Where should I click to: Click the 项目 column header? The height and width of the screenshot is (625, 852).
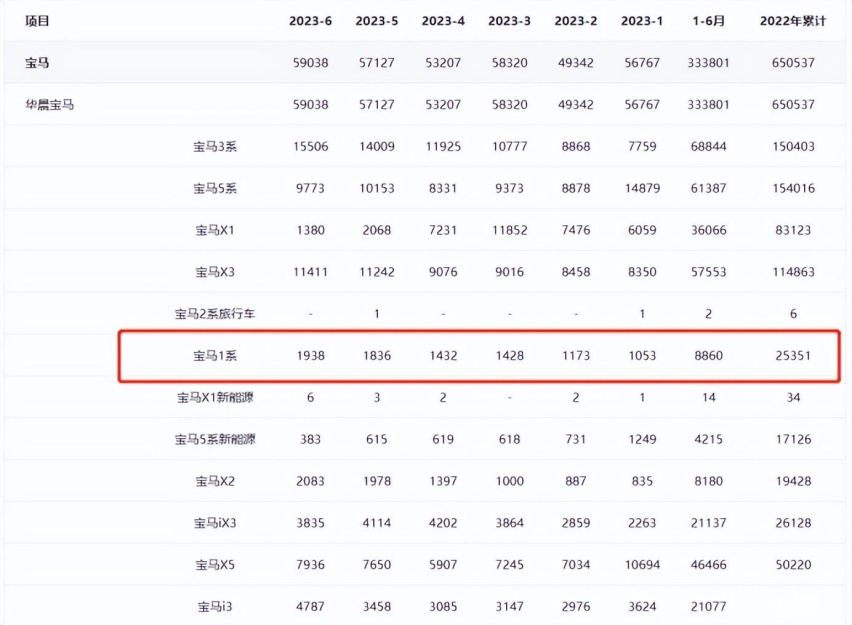pyautogui.click(x=37, y=21)
